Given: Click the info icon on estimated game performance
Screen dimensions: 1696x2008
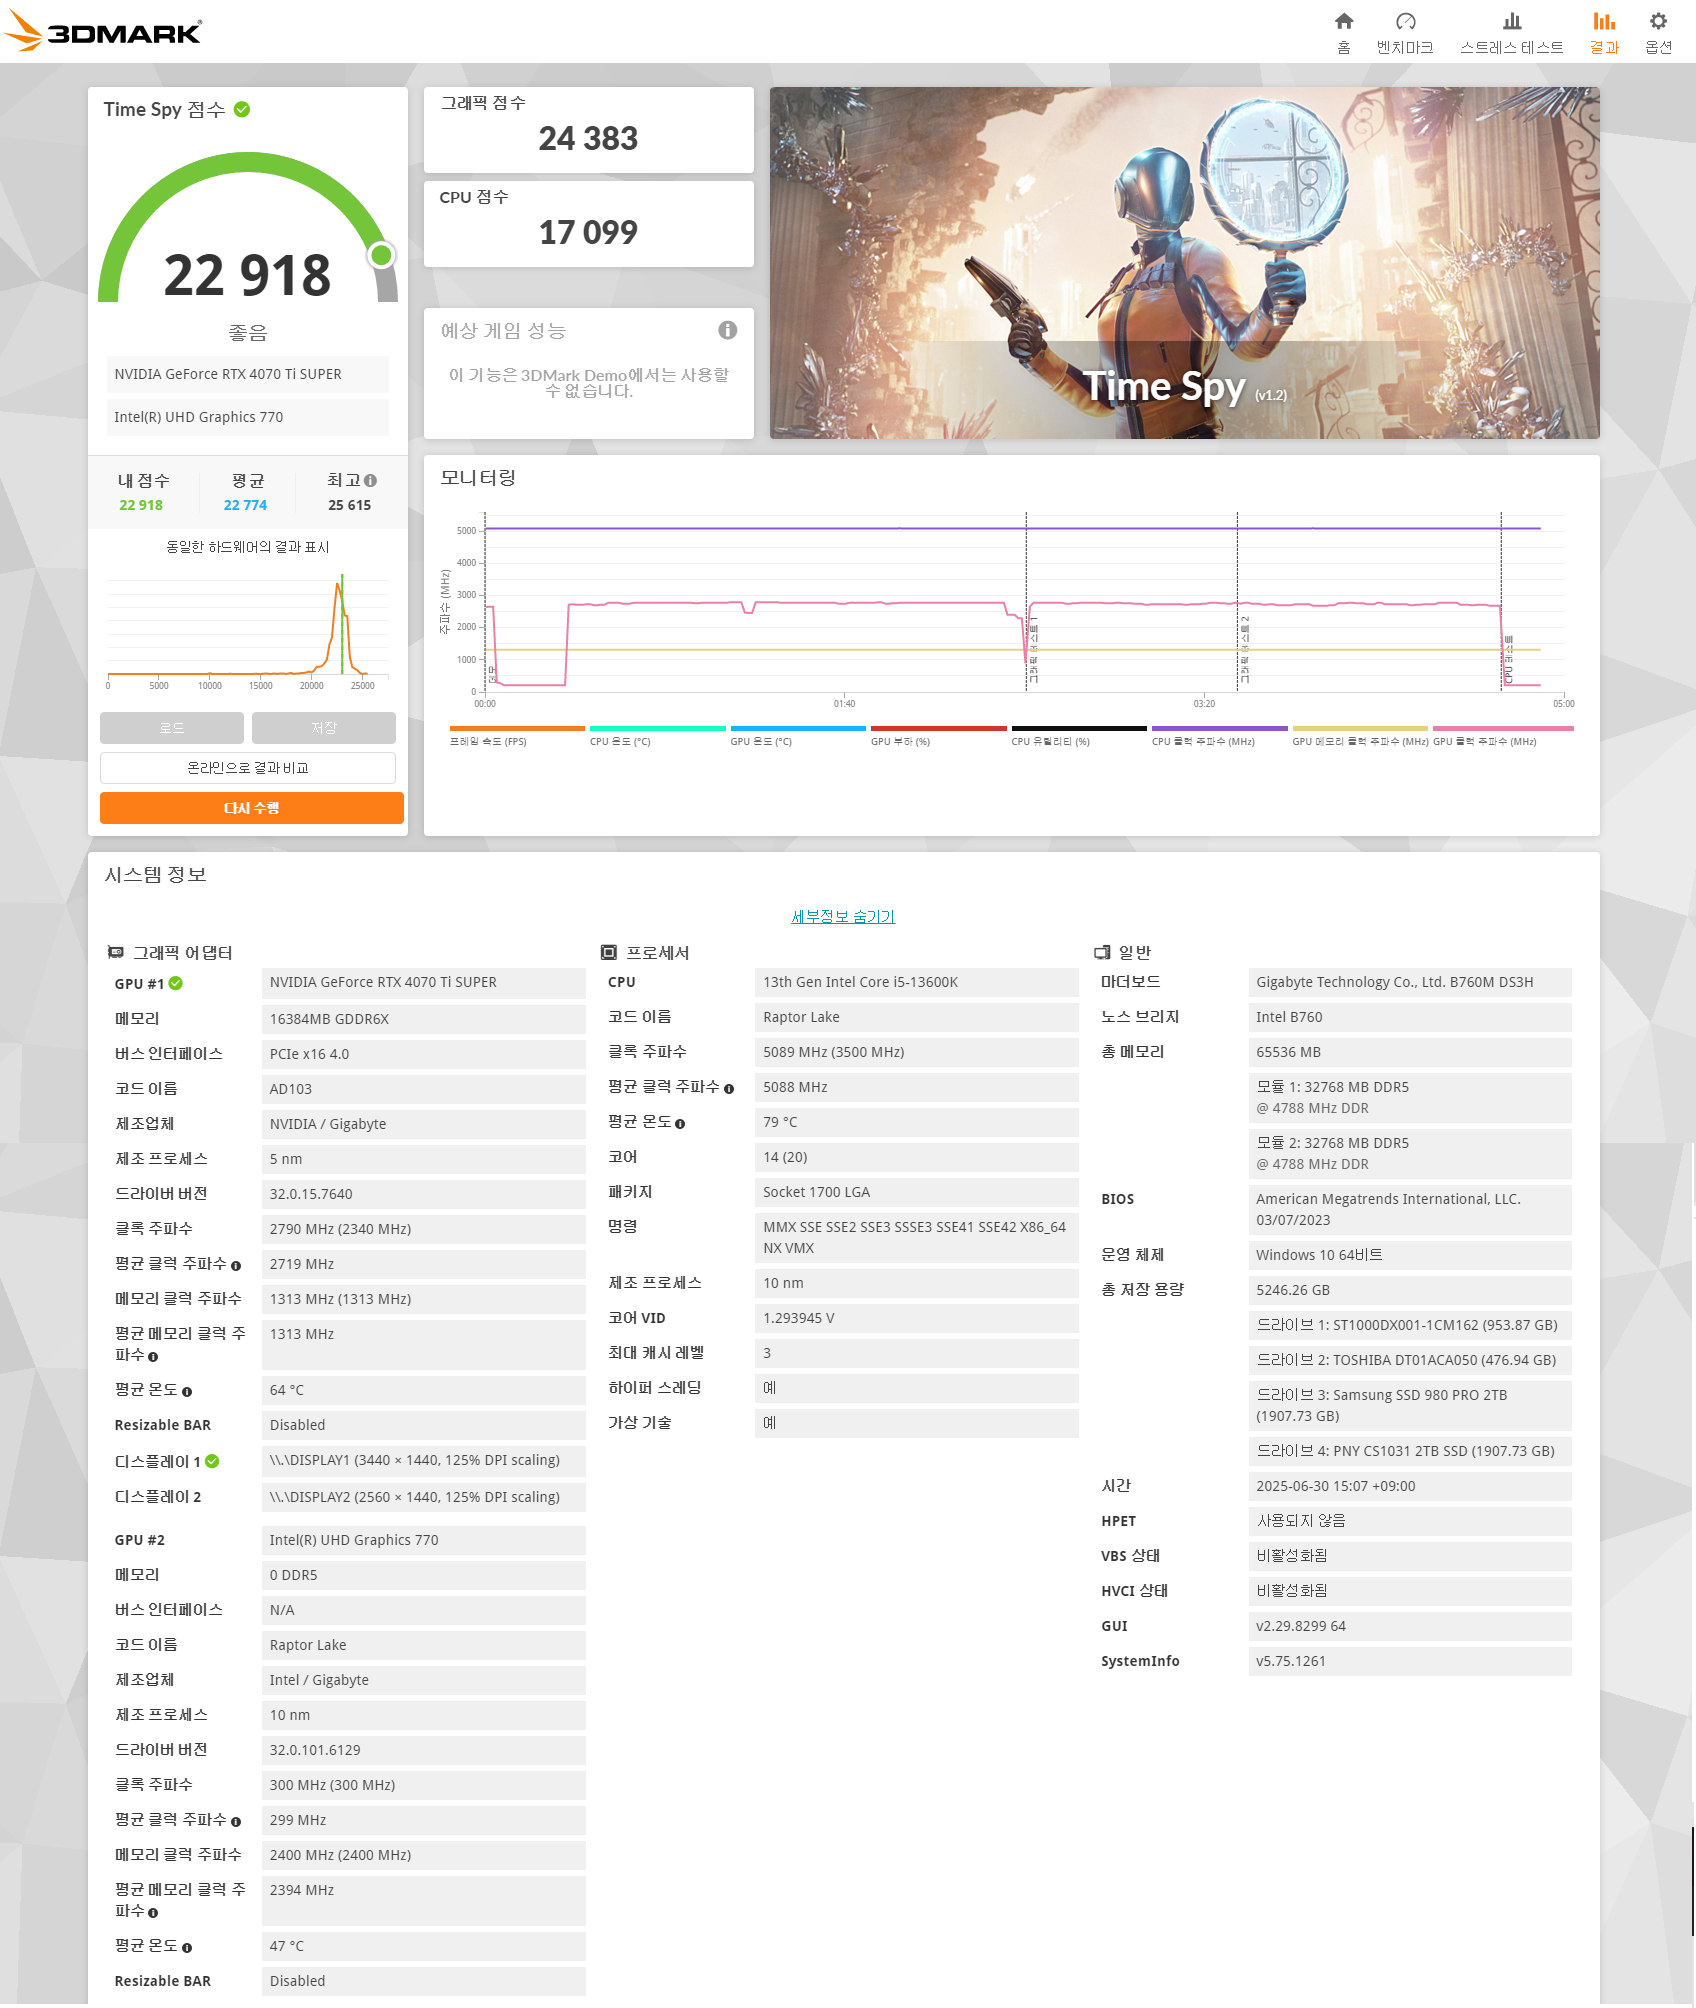Looking at the screenshot, I should coord(727,330).
